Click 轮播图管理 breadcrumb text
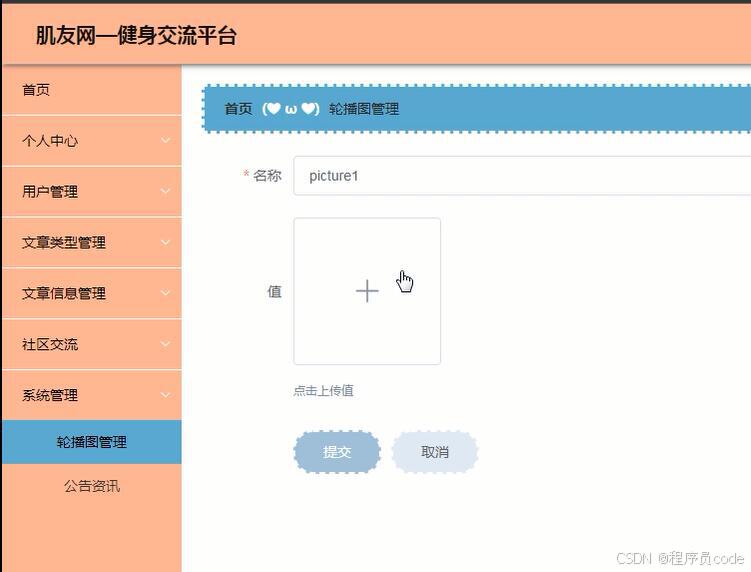This screenshot has height=572, width=751. tap(364, 109)
